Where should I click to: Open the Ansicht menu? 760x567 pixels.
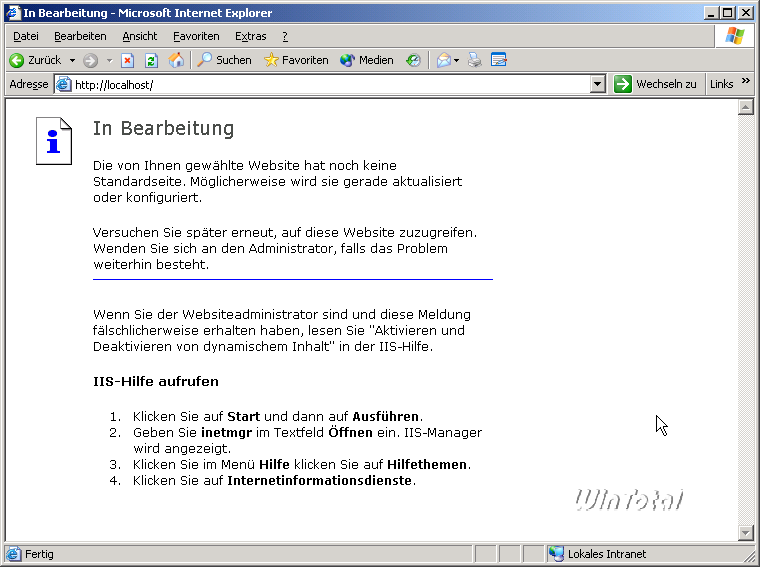140,36
